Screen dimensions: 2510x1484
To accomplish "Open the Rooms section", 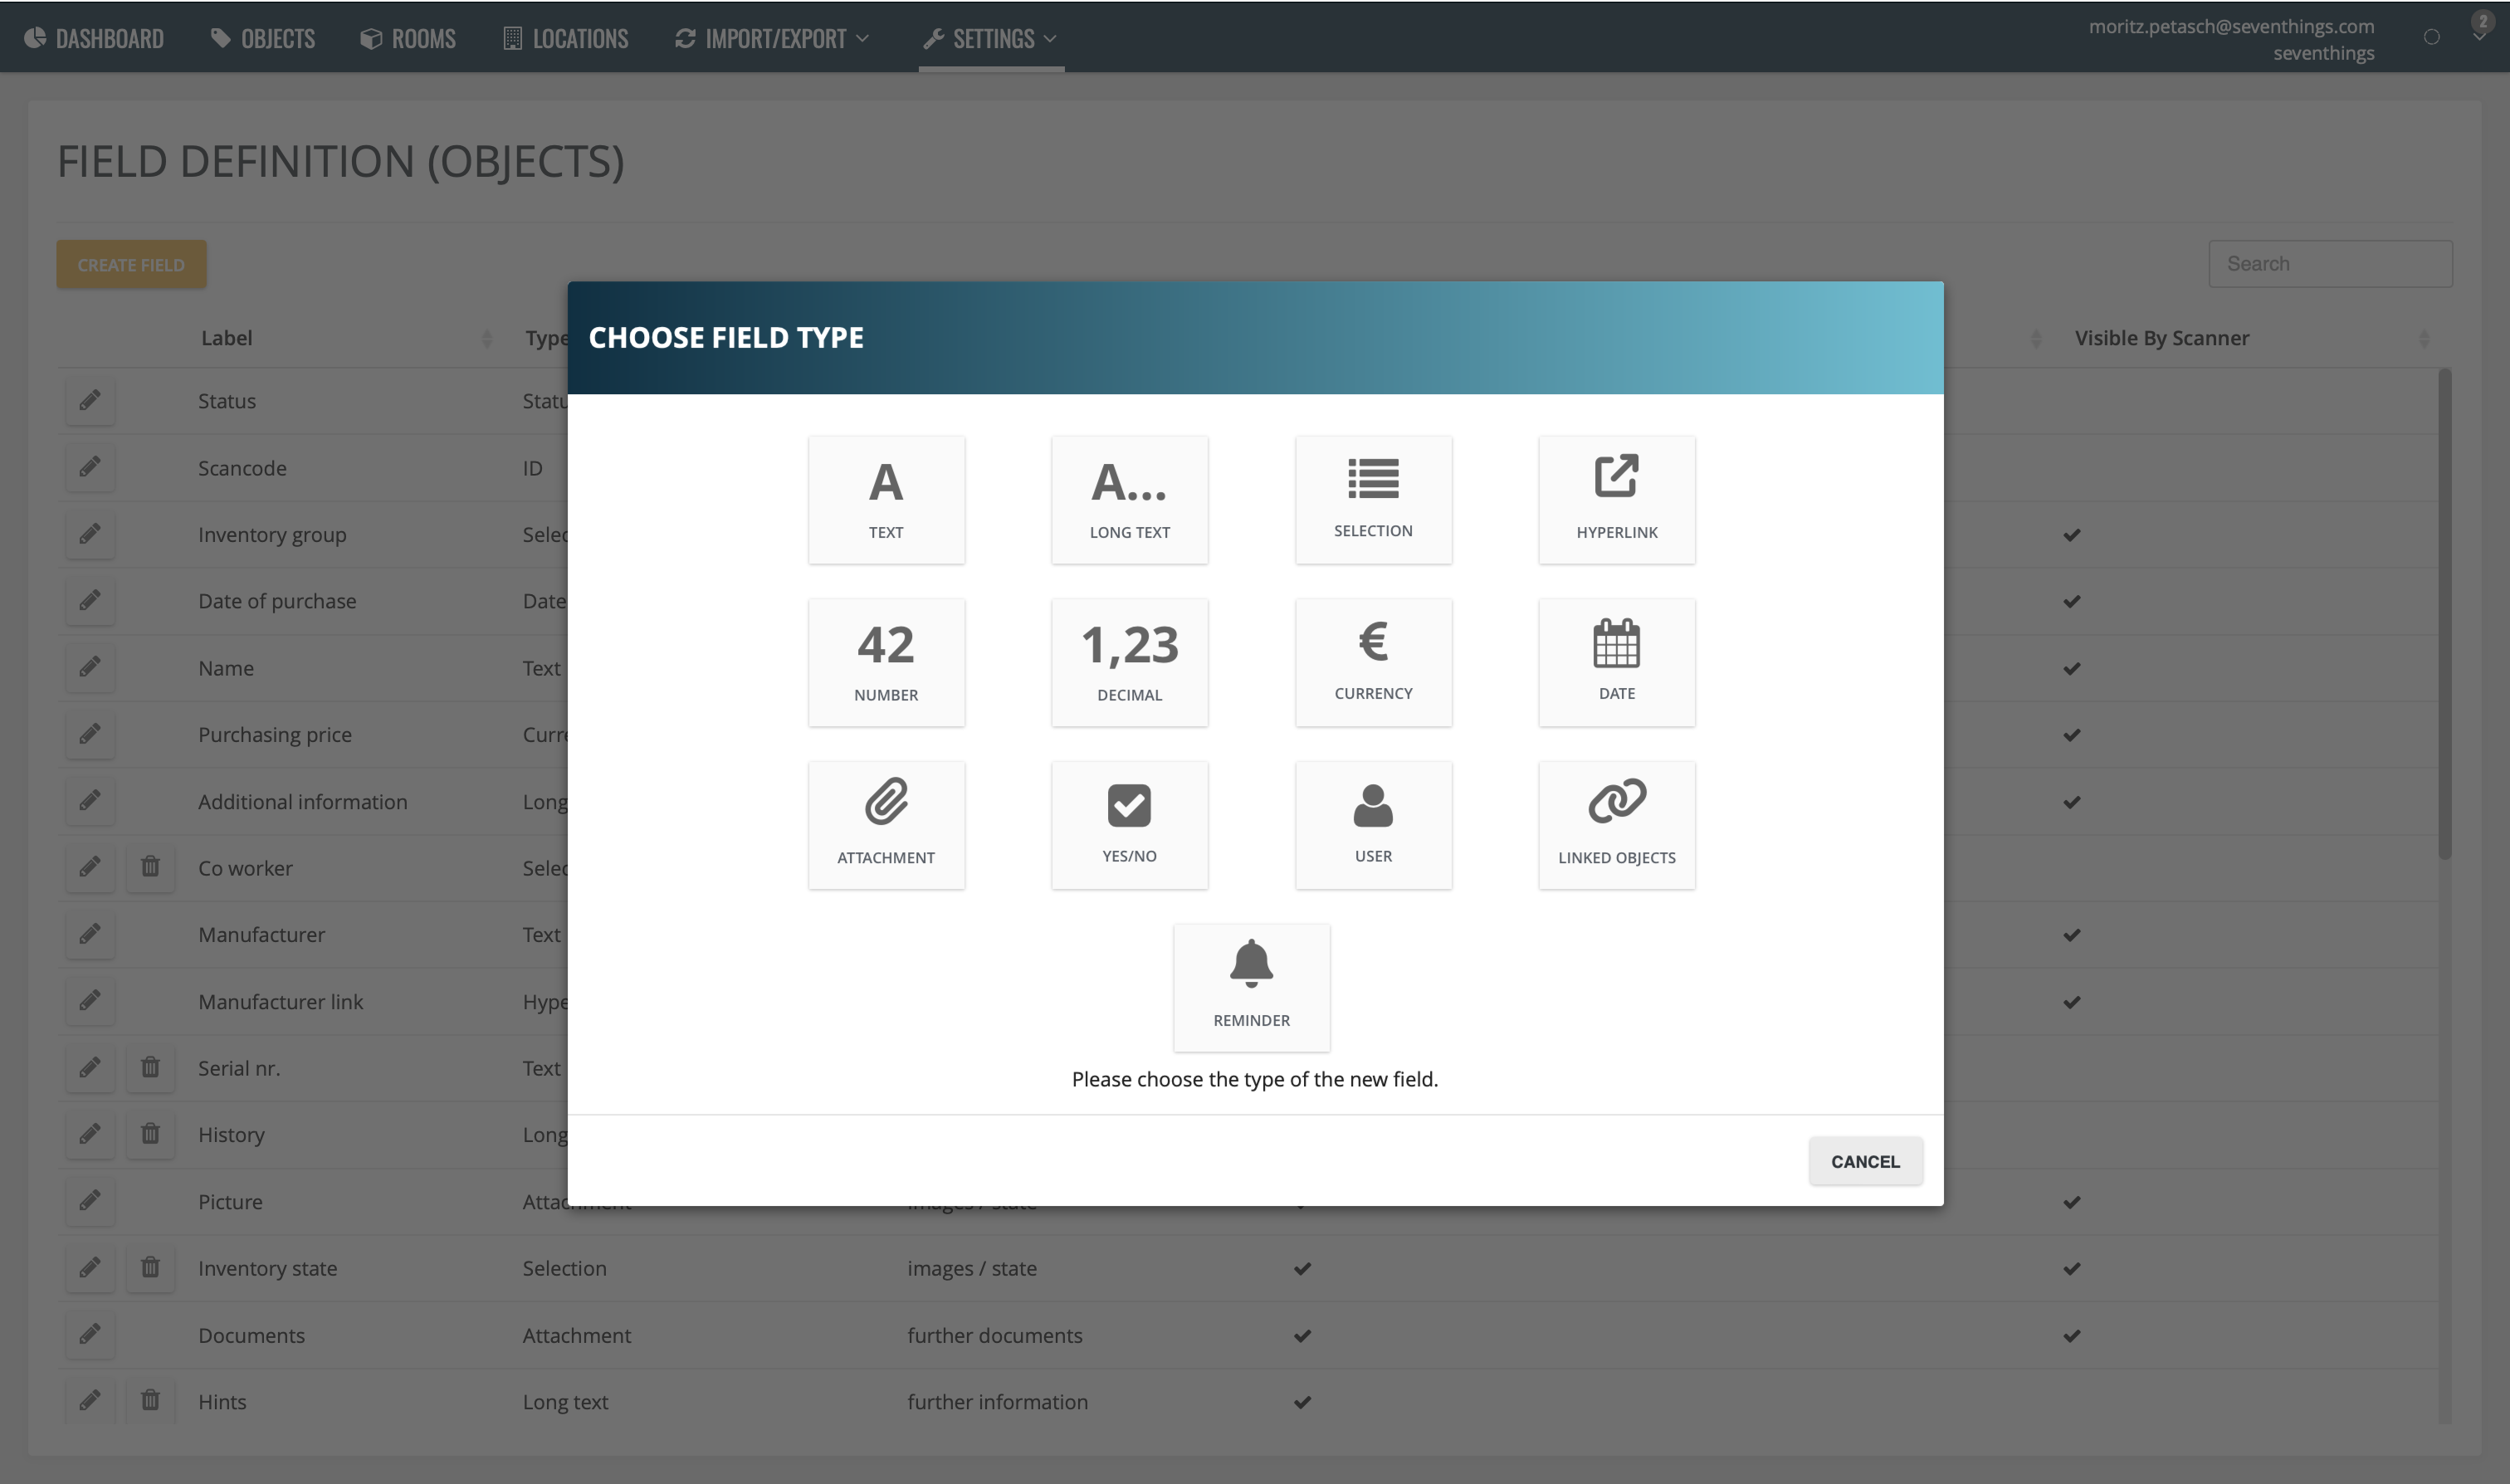I will coord(408,38).
